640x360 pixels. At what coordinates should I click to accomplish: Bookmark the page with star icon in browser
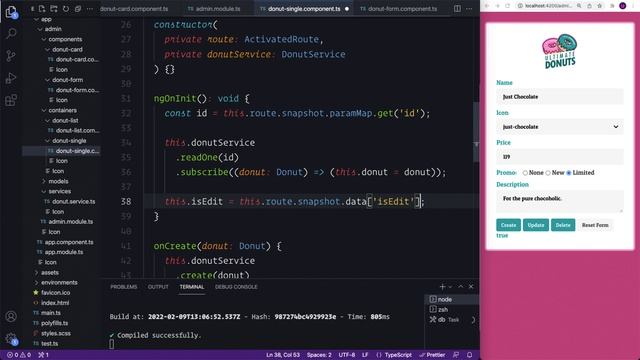(x=600, y=6)
